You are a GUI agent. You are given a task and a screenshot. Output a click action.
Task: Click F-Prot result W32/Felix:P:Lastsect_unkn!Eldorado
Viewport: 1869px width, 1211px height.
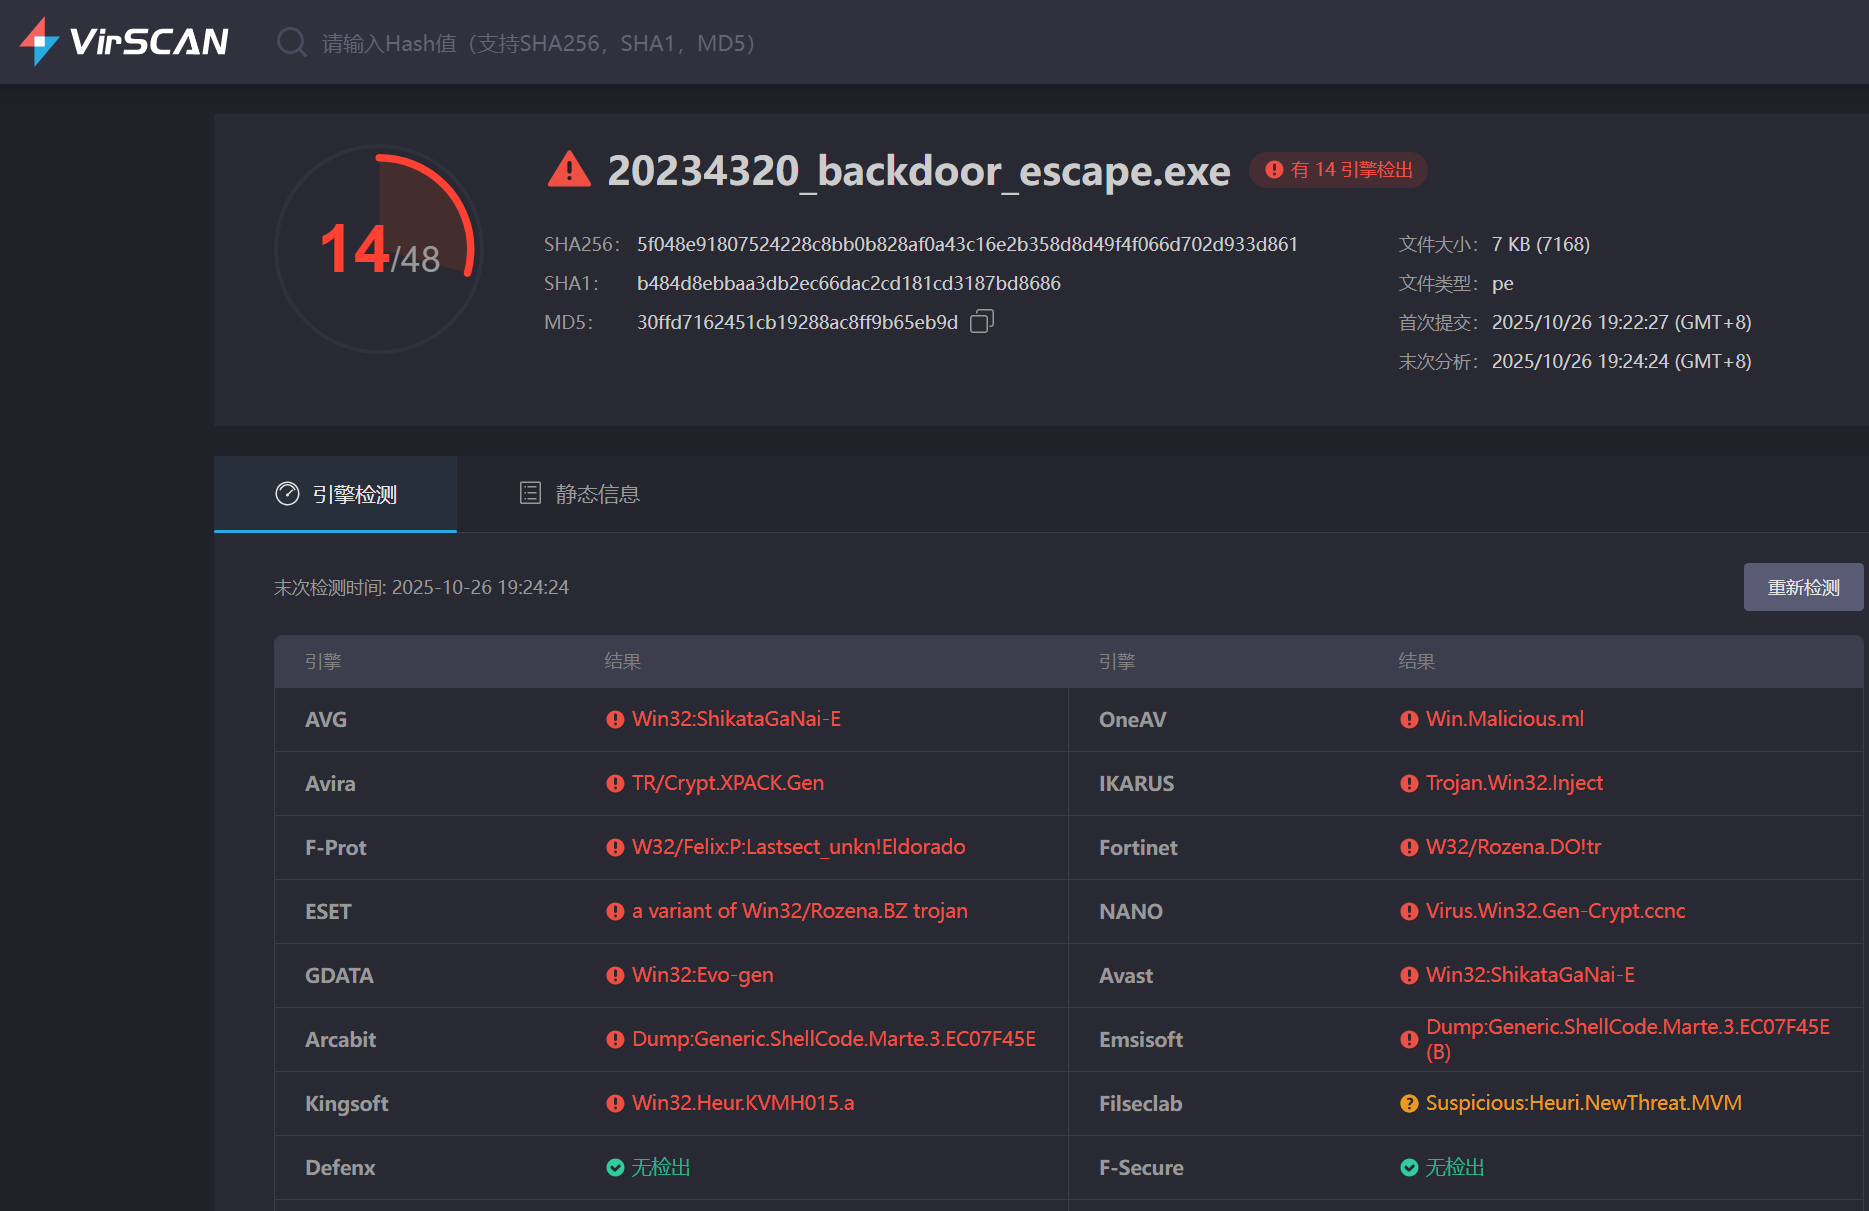798,847
